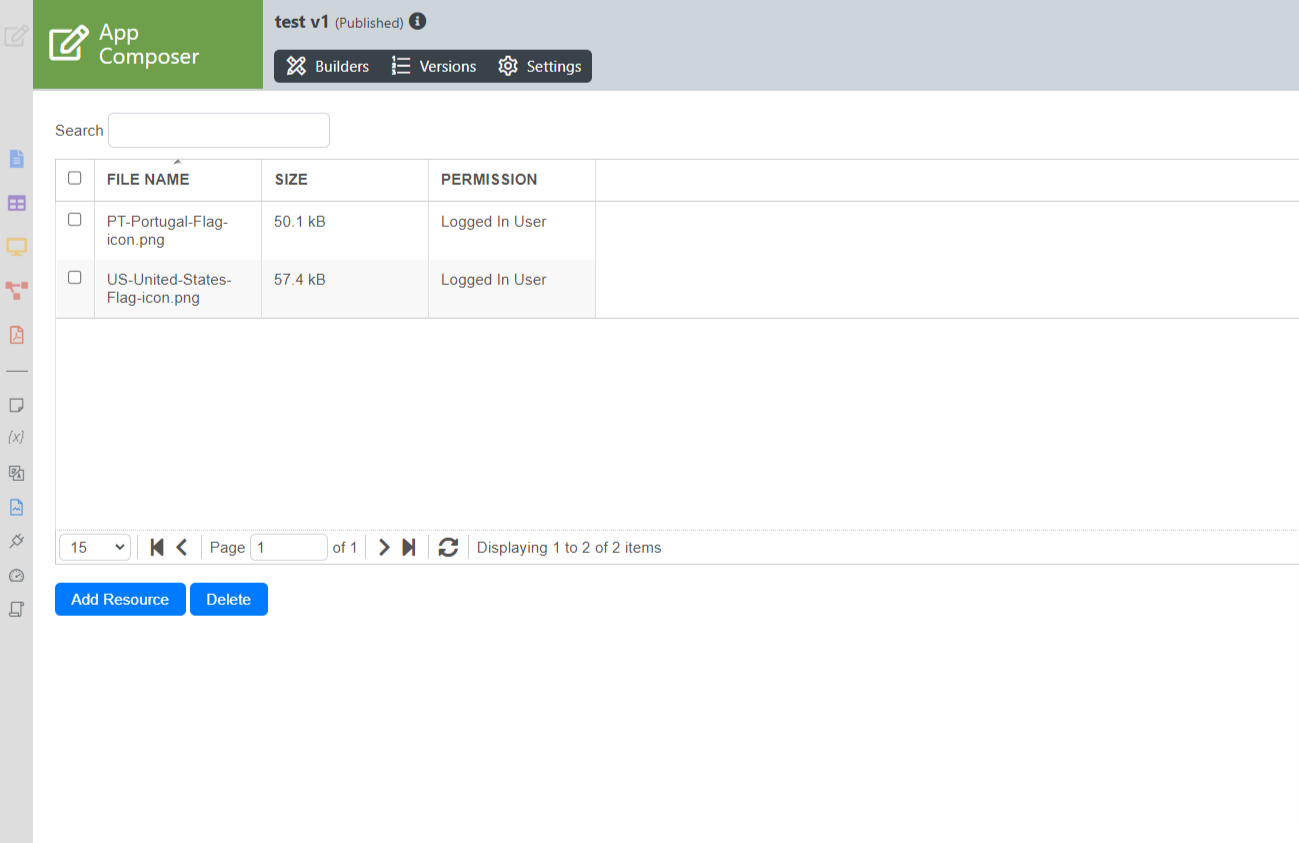Focus the Search input field
The width and height of the screenshot is (1299, 843).
219,130
